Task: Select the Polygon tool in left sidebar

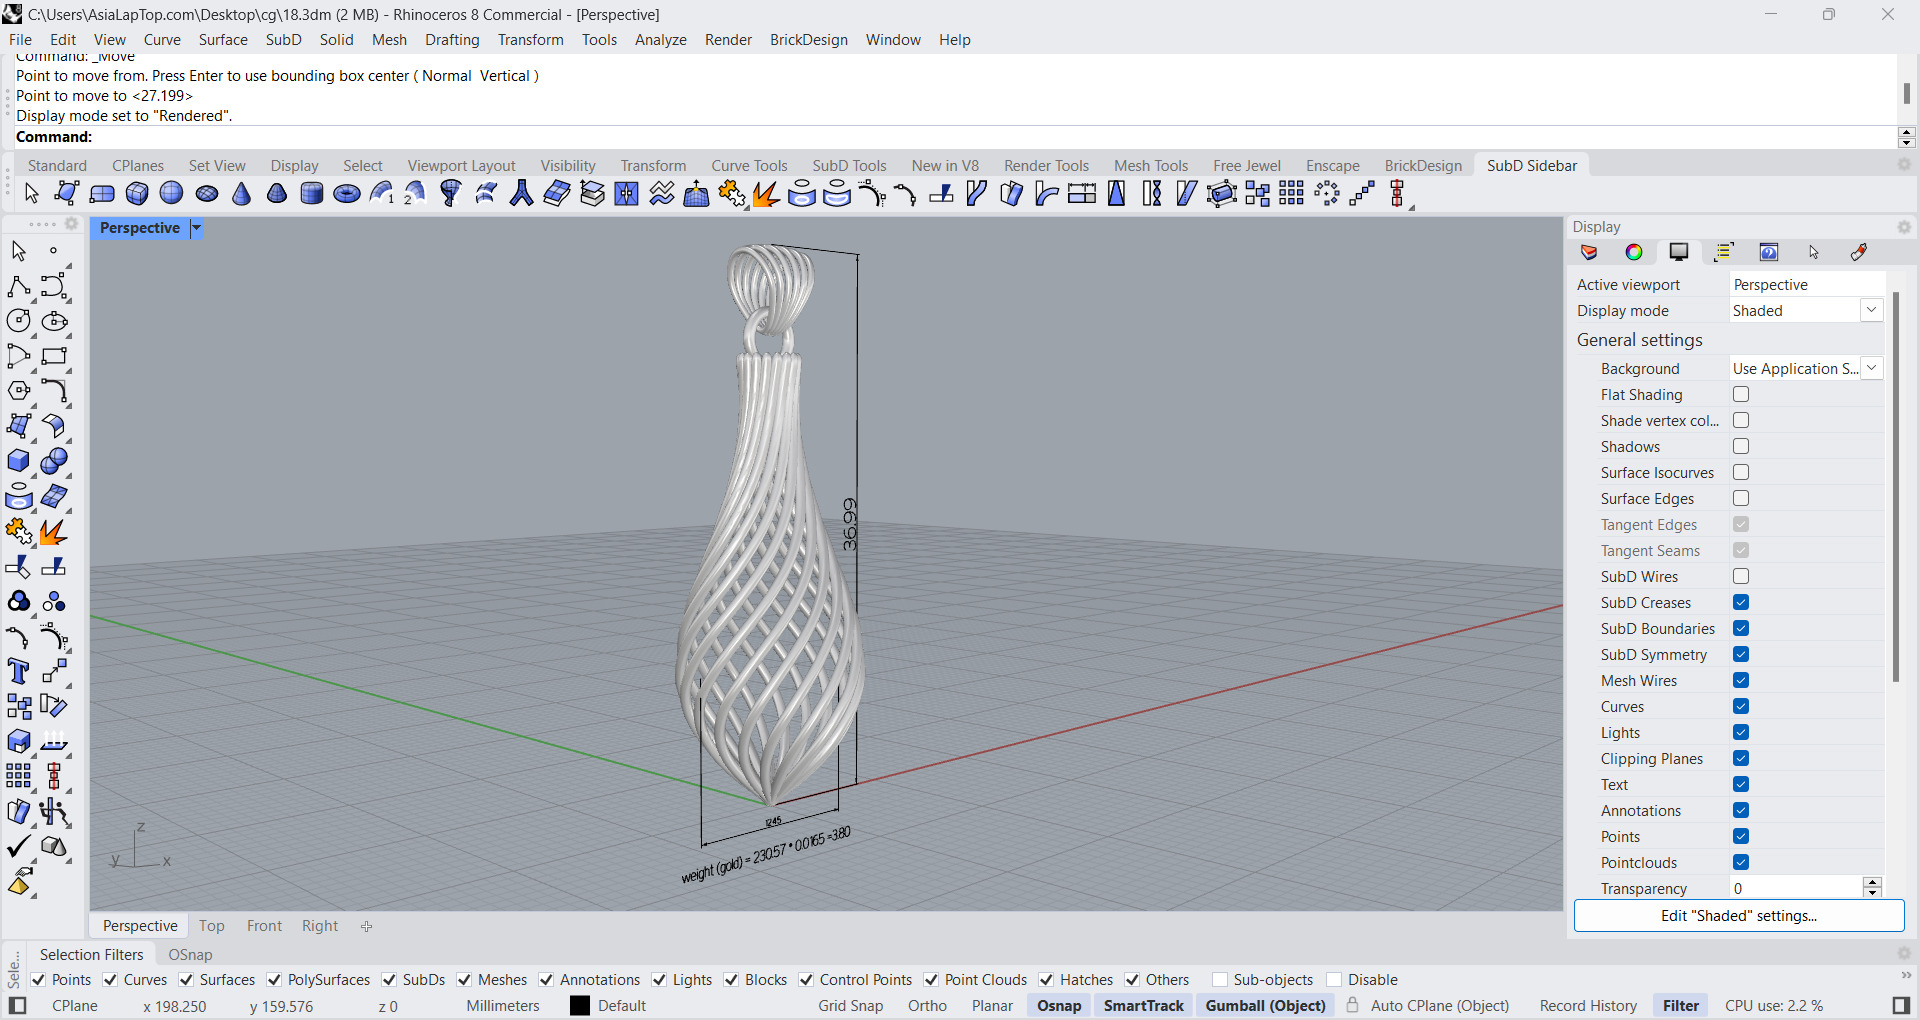Action: [x=19, y=391]
